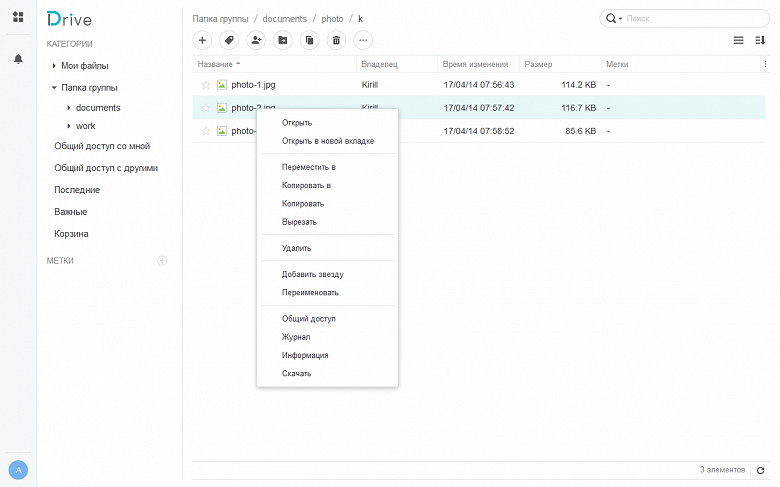The width and height of the screenshot is (780, 487).
Task: Open the app grid launcher icon
Action: pos(18,17)
